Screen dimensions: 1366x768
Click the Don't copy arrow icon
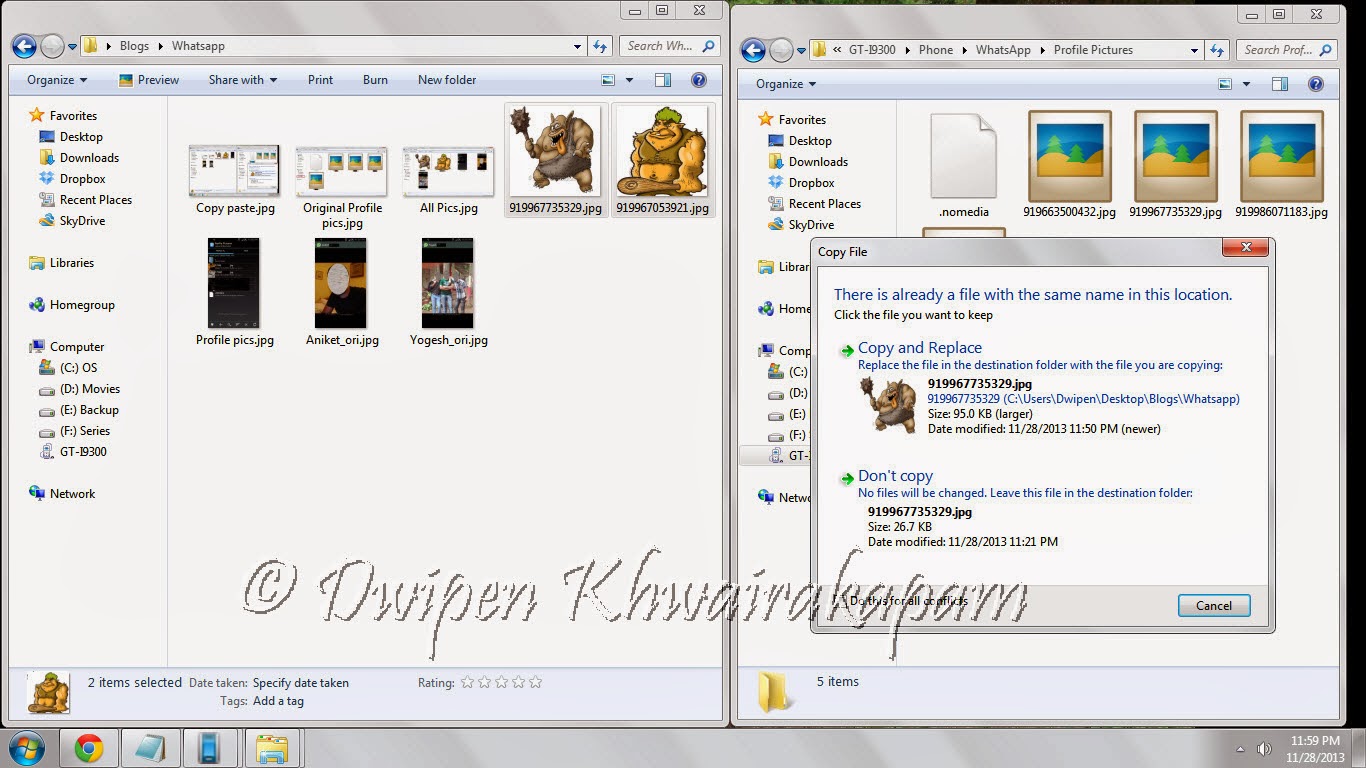pos(847,478)
